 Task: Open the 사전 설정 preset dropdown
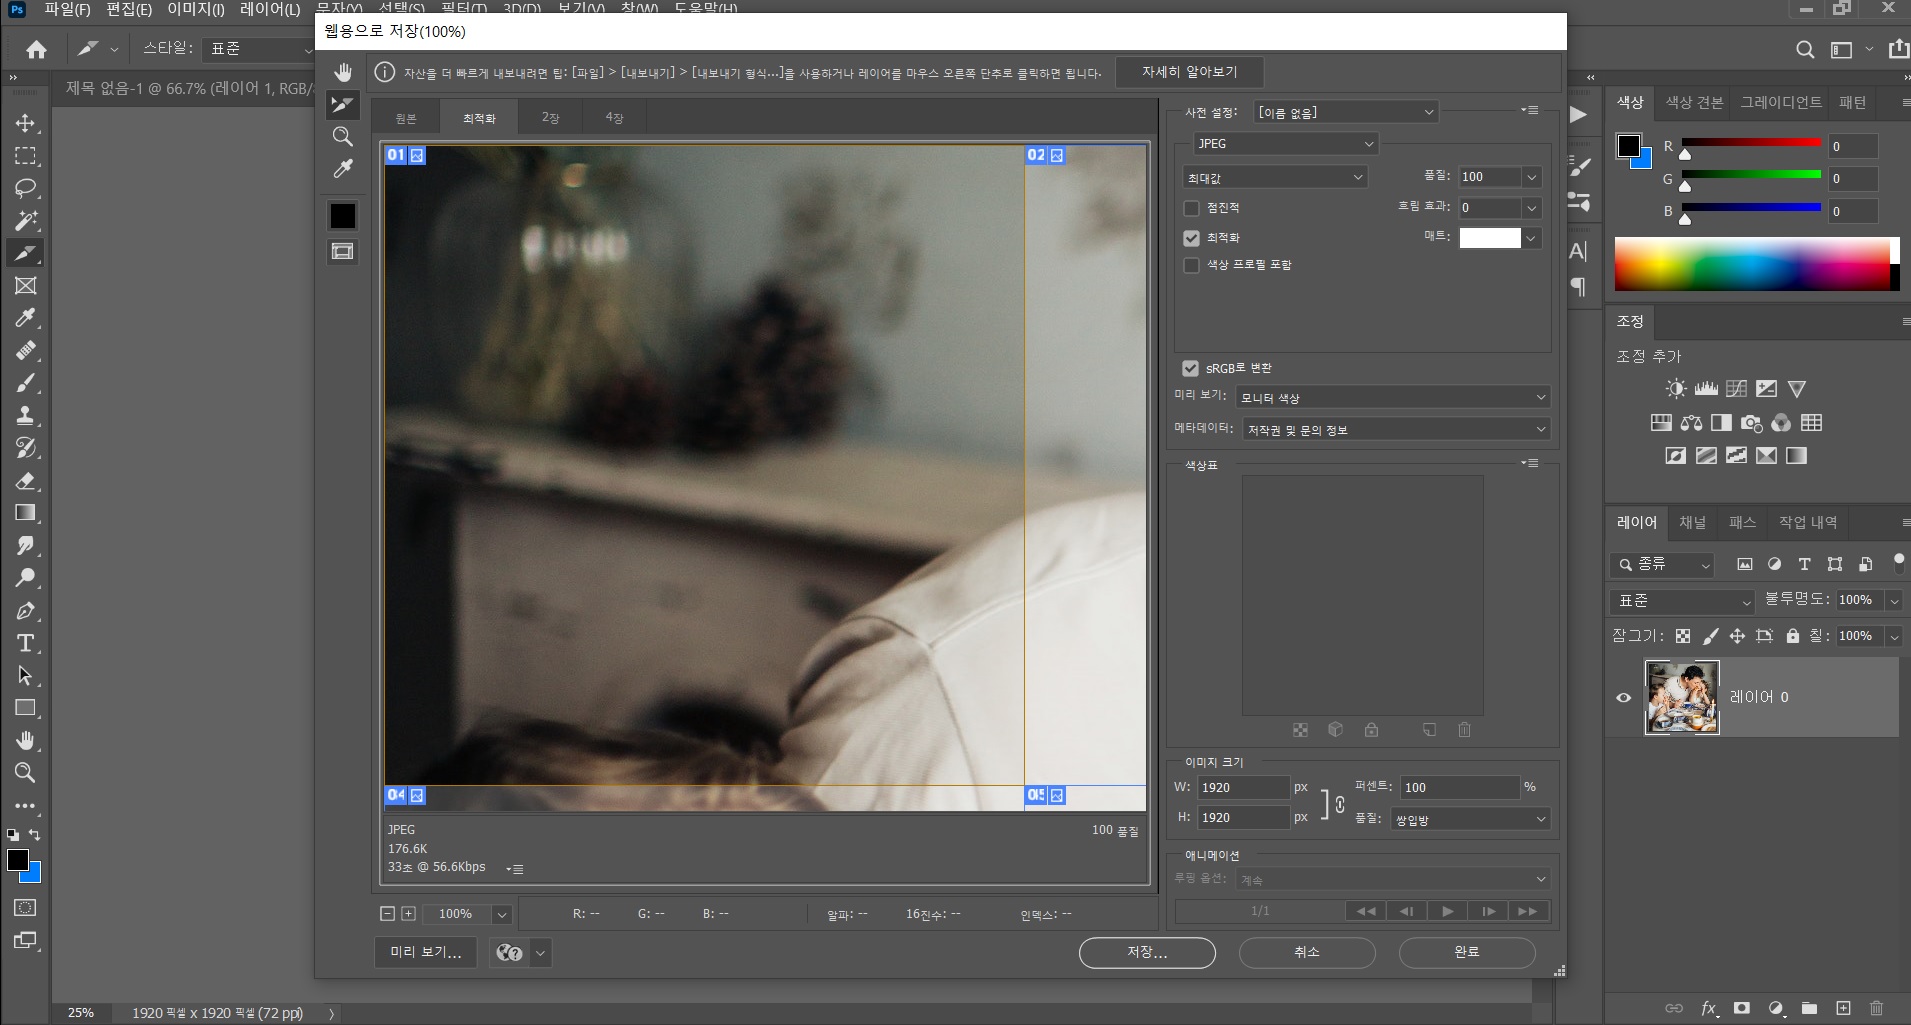(1346, 113)
